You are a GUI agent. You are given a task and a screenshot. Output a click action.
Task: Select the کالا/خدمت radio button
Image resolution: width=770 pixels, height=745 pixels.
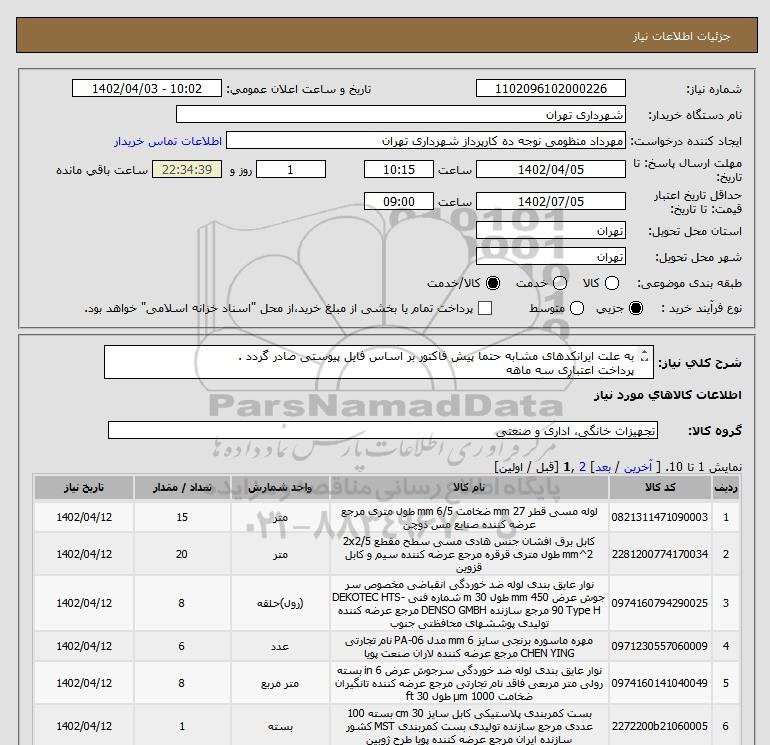493,283
